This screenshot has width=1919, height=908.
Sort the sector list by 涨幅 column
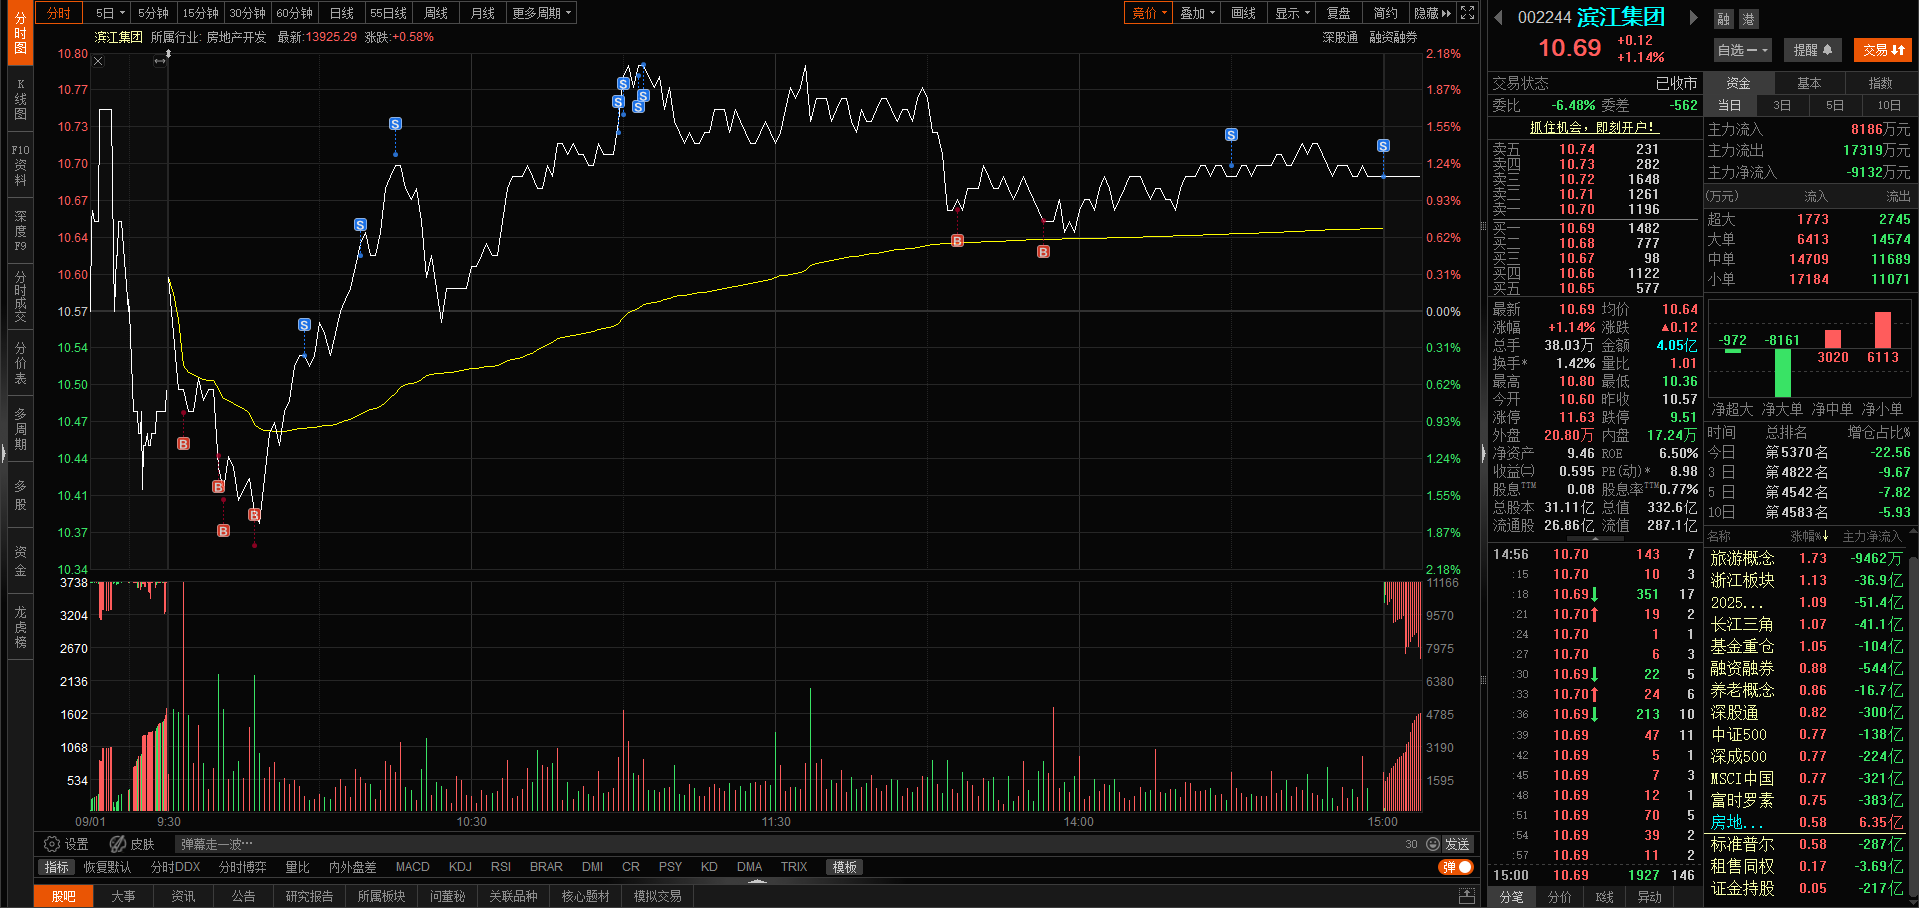click(1809, 537)
